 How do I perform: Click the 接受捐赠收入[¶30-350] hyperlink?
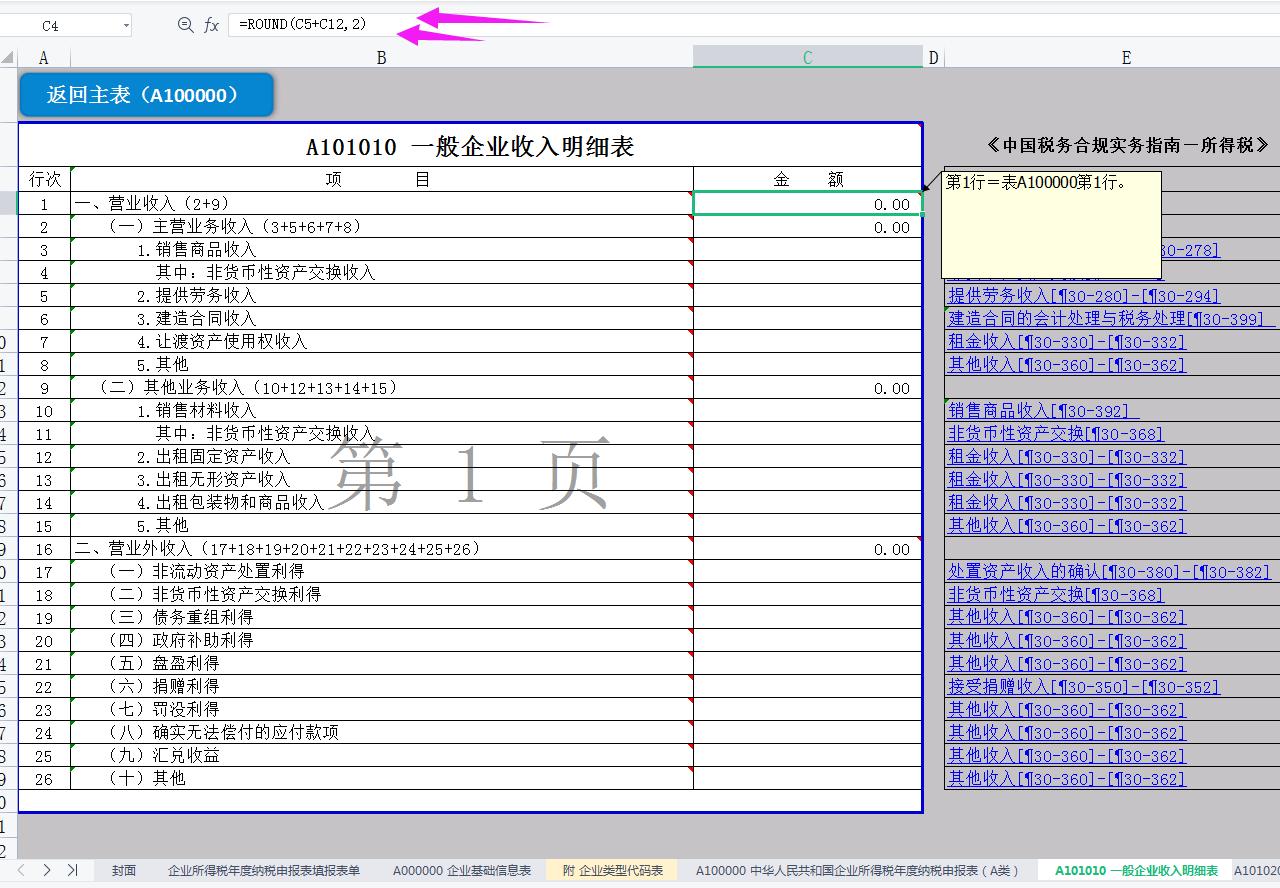click(x=1085, y=687)
